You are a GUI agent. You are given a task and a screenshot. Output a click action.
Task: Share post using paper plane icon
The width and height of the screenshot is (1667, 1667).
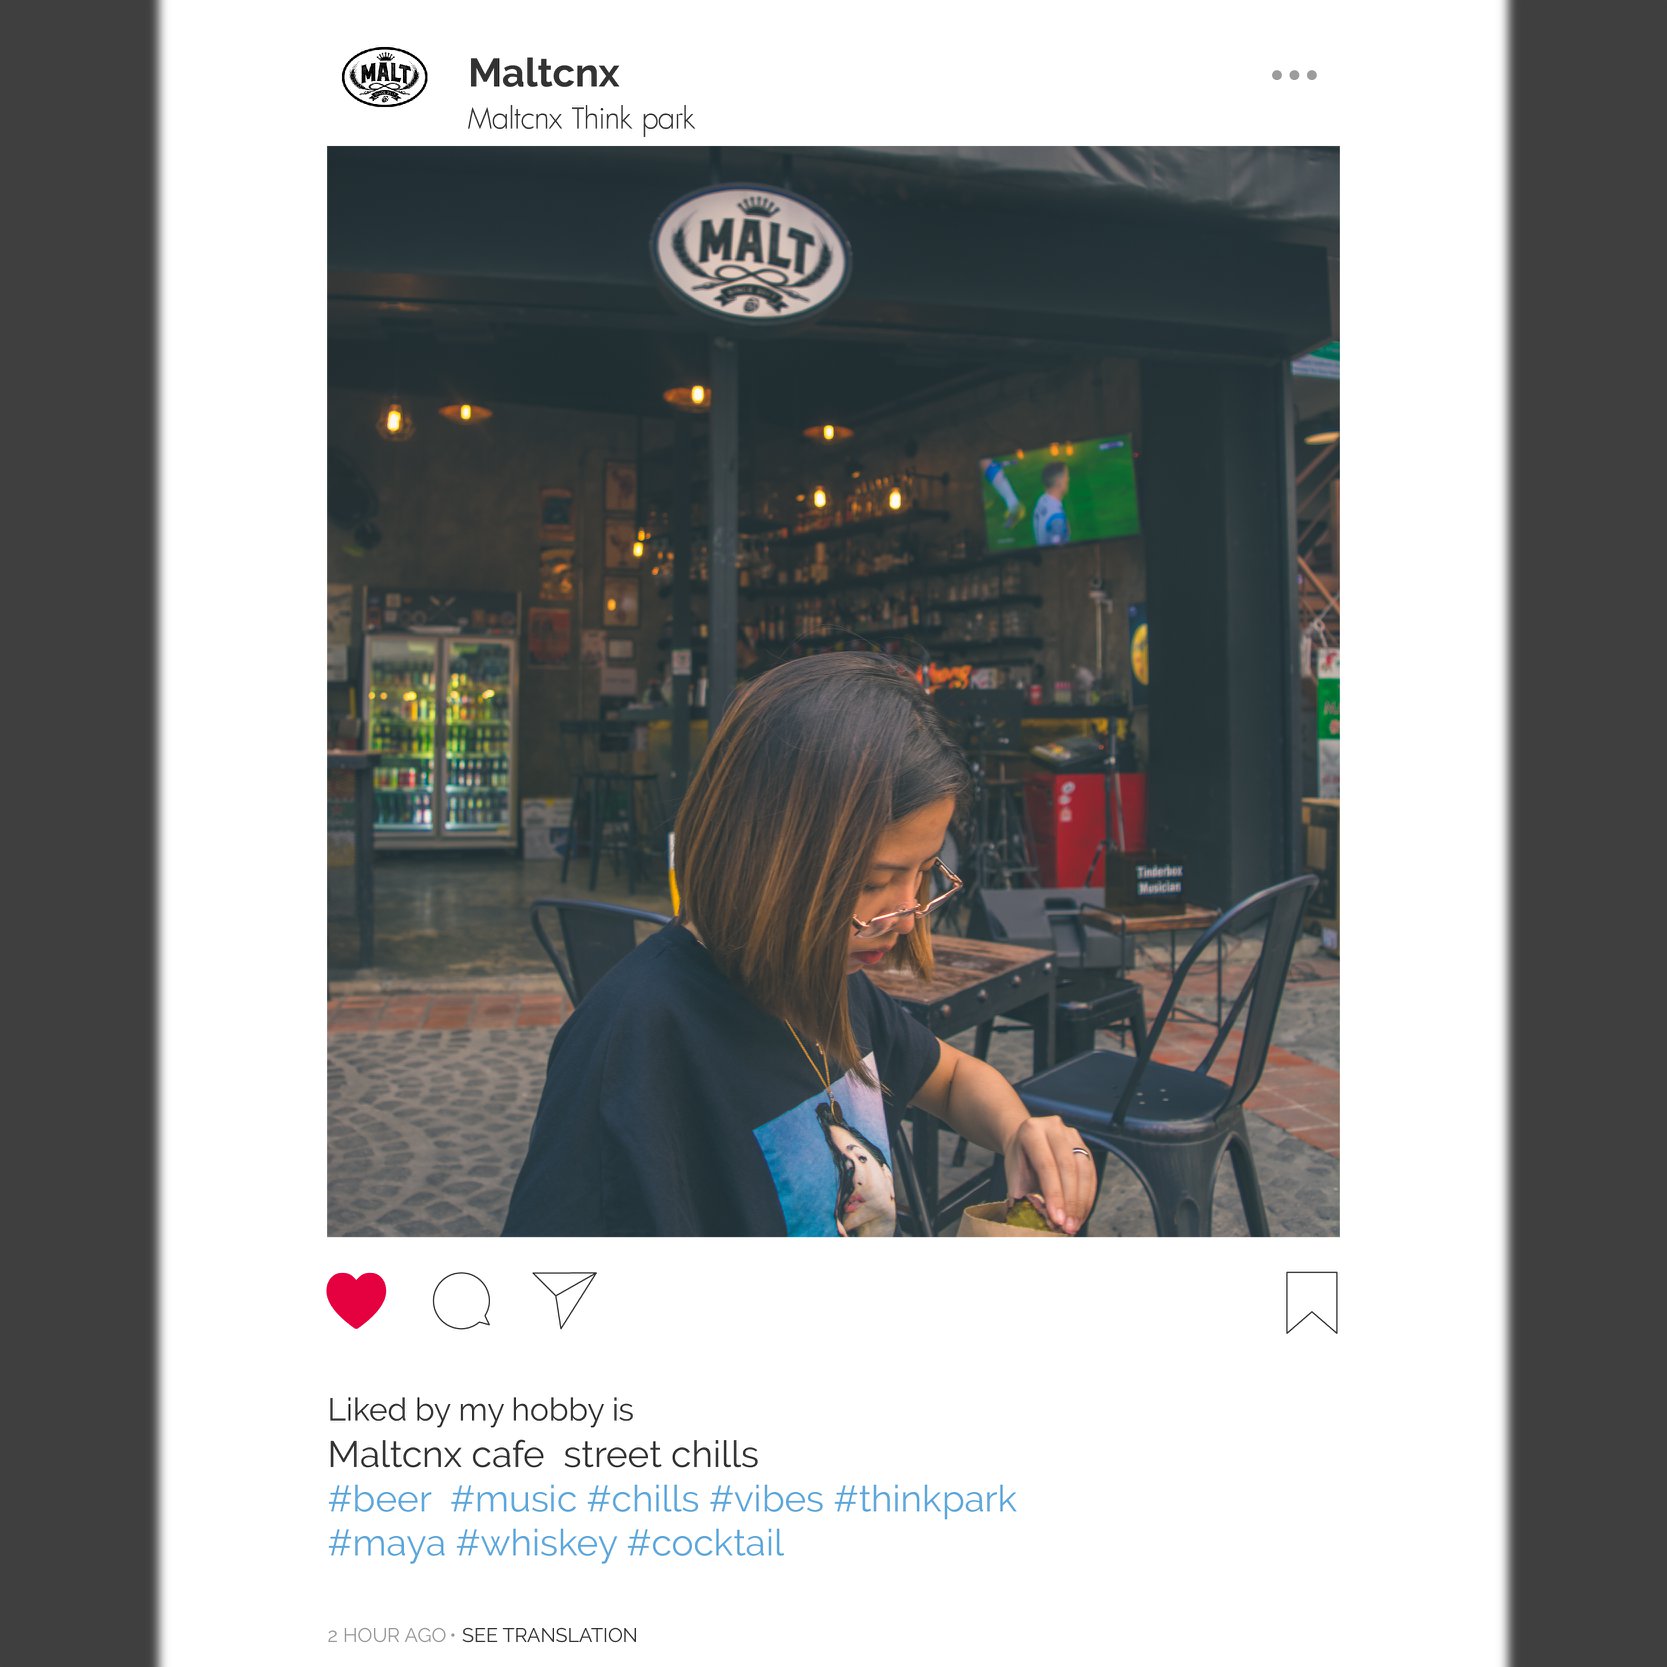point(564,1299)
